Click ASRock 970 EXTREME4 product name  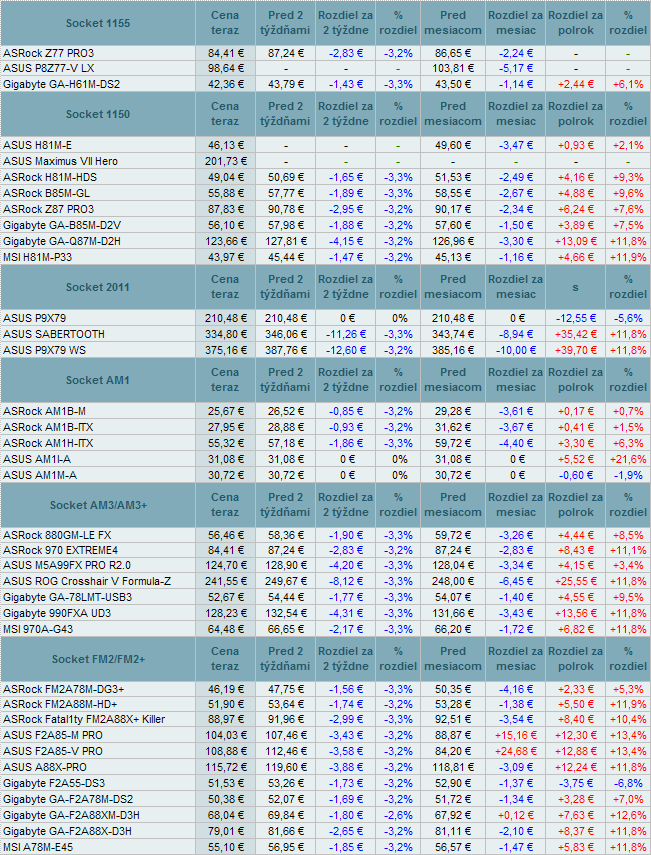[60, 550]
